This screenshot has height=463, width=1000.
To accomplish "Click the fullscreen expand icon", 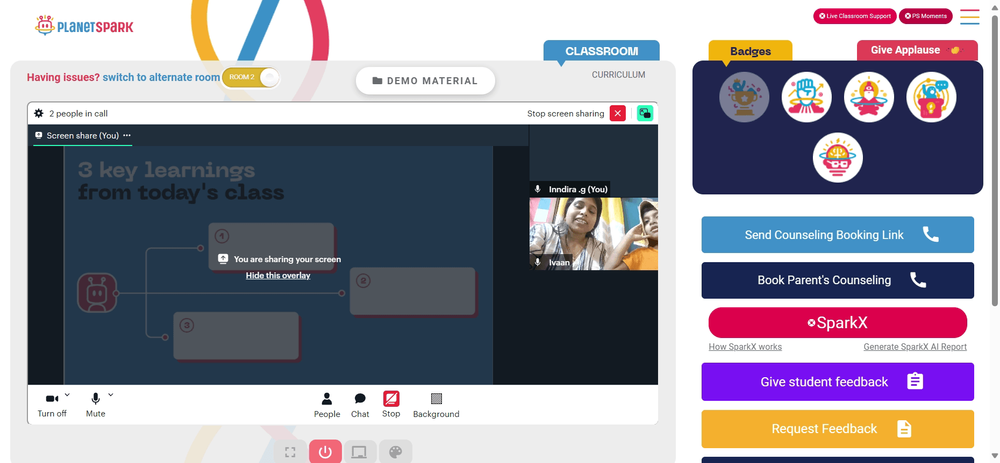I will [x=290, y=452].
